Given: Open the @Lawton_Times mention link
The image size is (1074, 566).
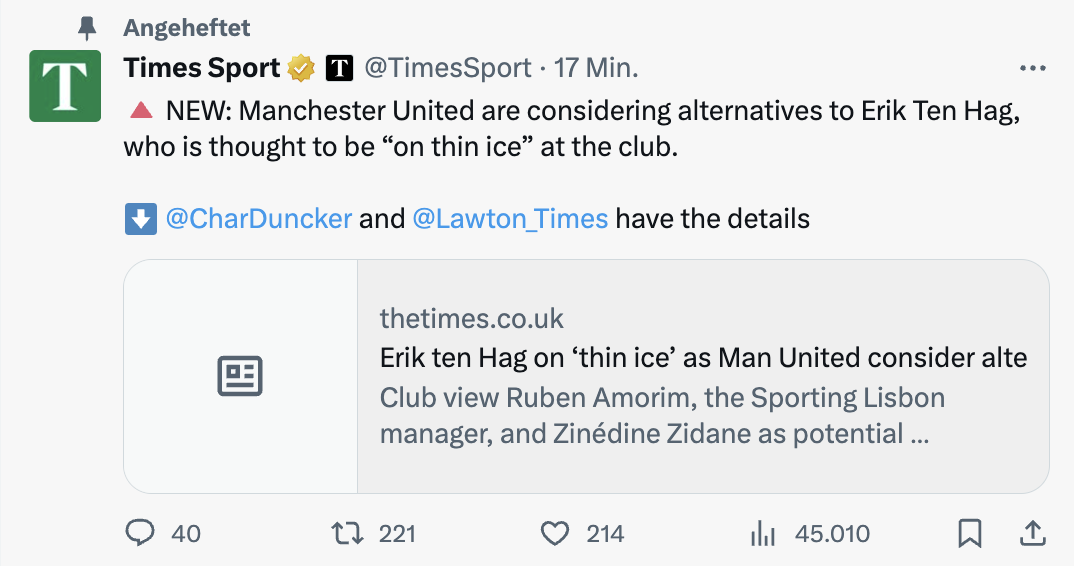Looking at the screenshot, I should tap(510, 218).
